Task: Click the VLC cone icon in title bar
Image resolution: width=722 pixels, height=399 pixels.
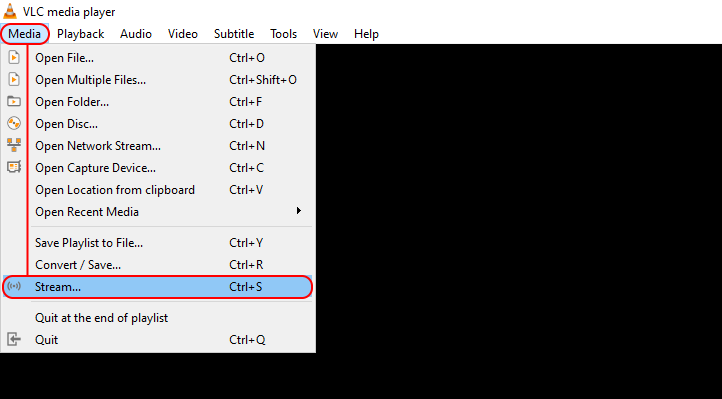Action: (10, 11)
